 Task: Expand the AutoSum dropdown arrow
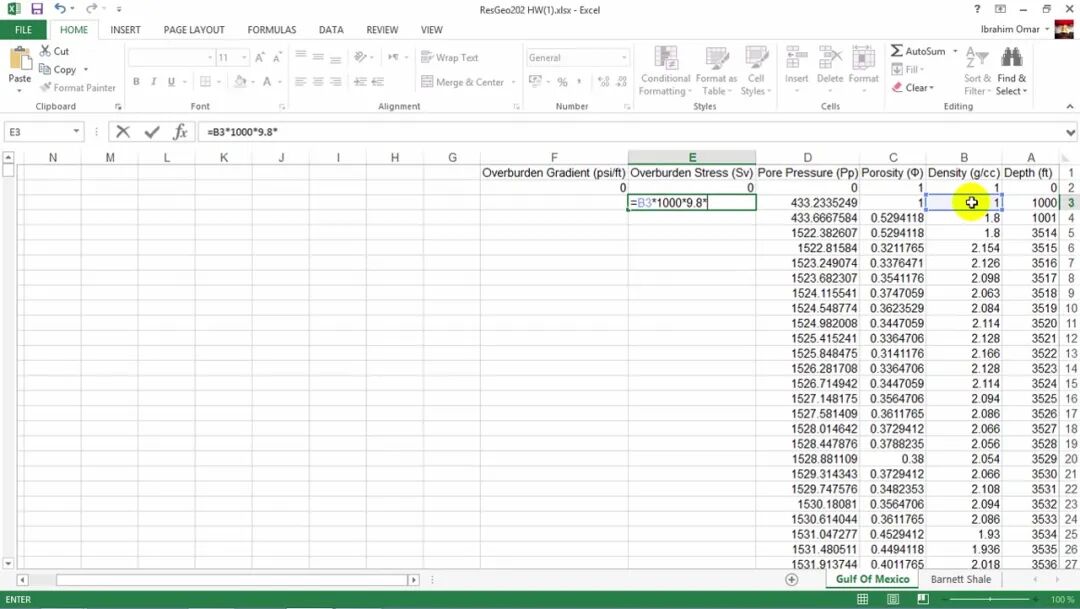click(955, 51)
